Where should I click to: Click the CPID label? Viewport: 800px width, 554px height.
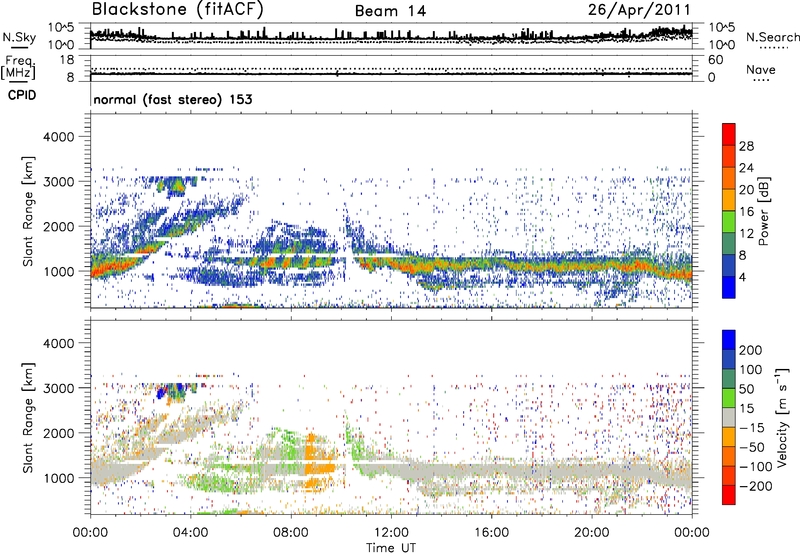(22, 95)
